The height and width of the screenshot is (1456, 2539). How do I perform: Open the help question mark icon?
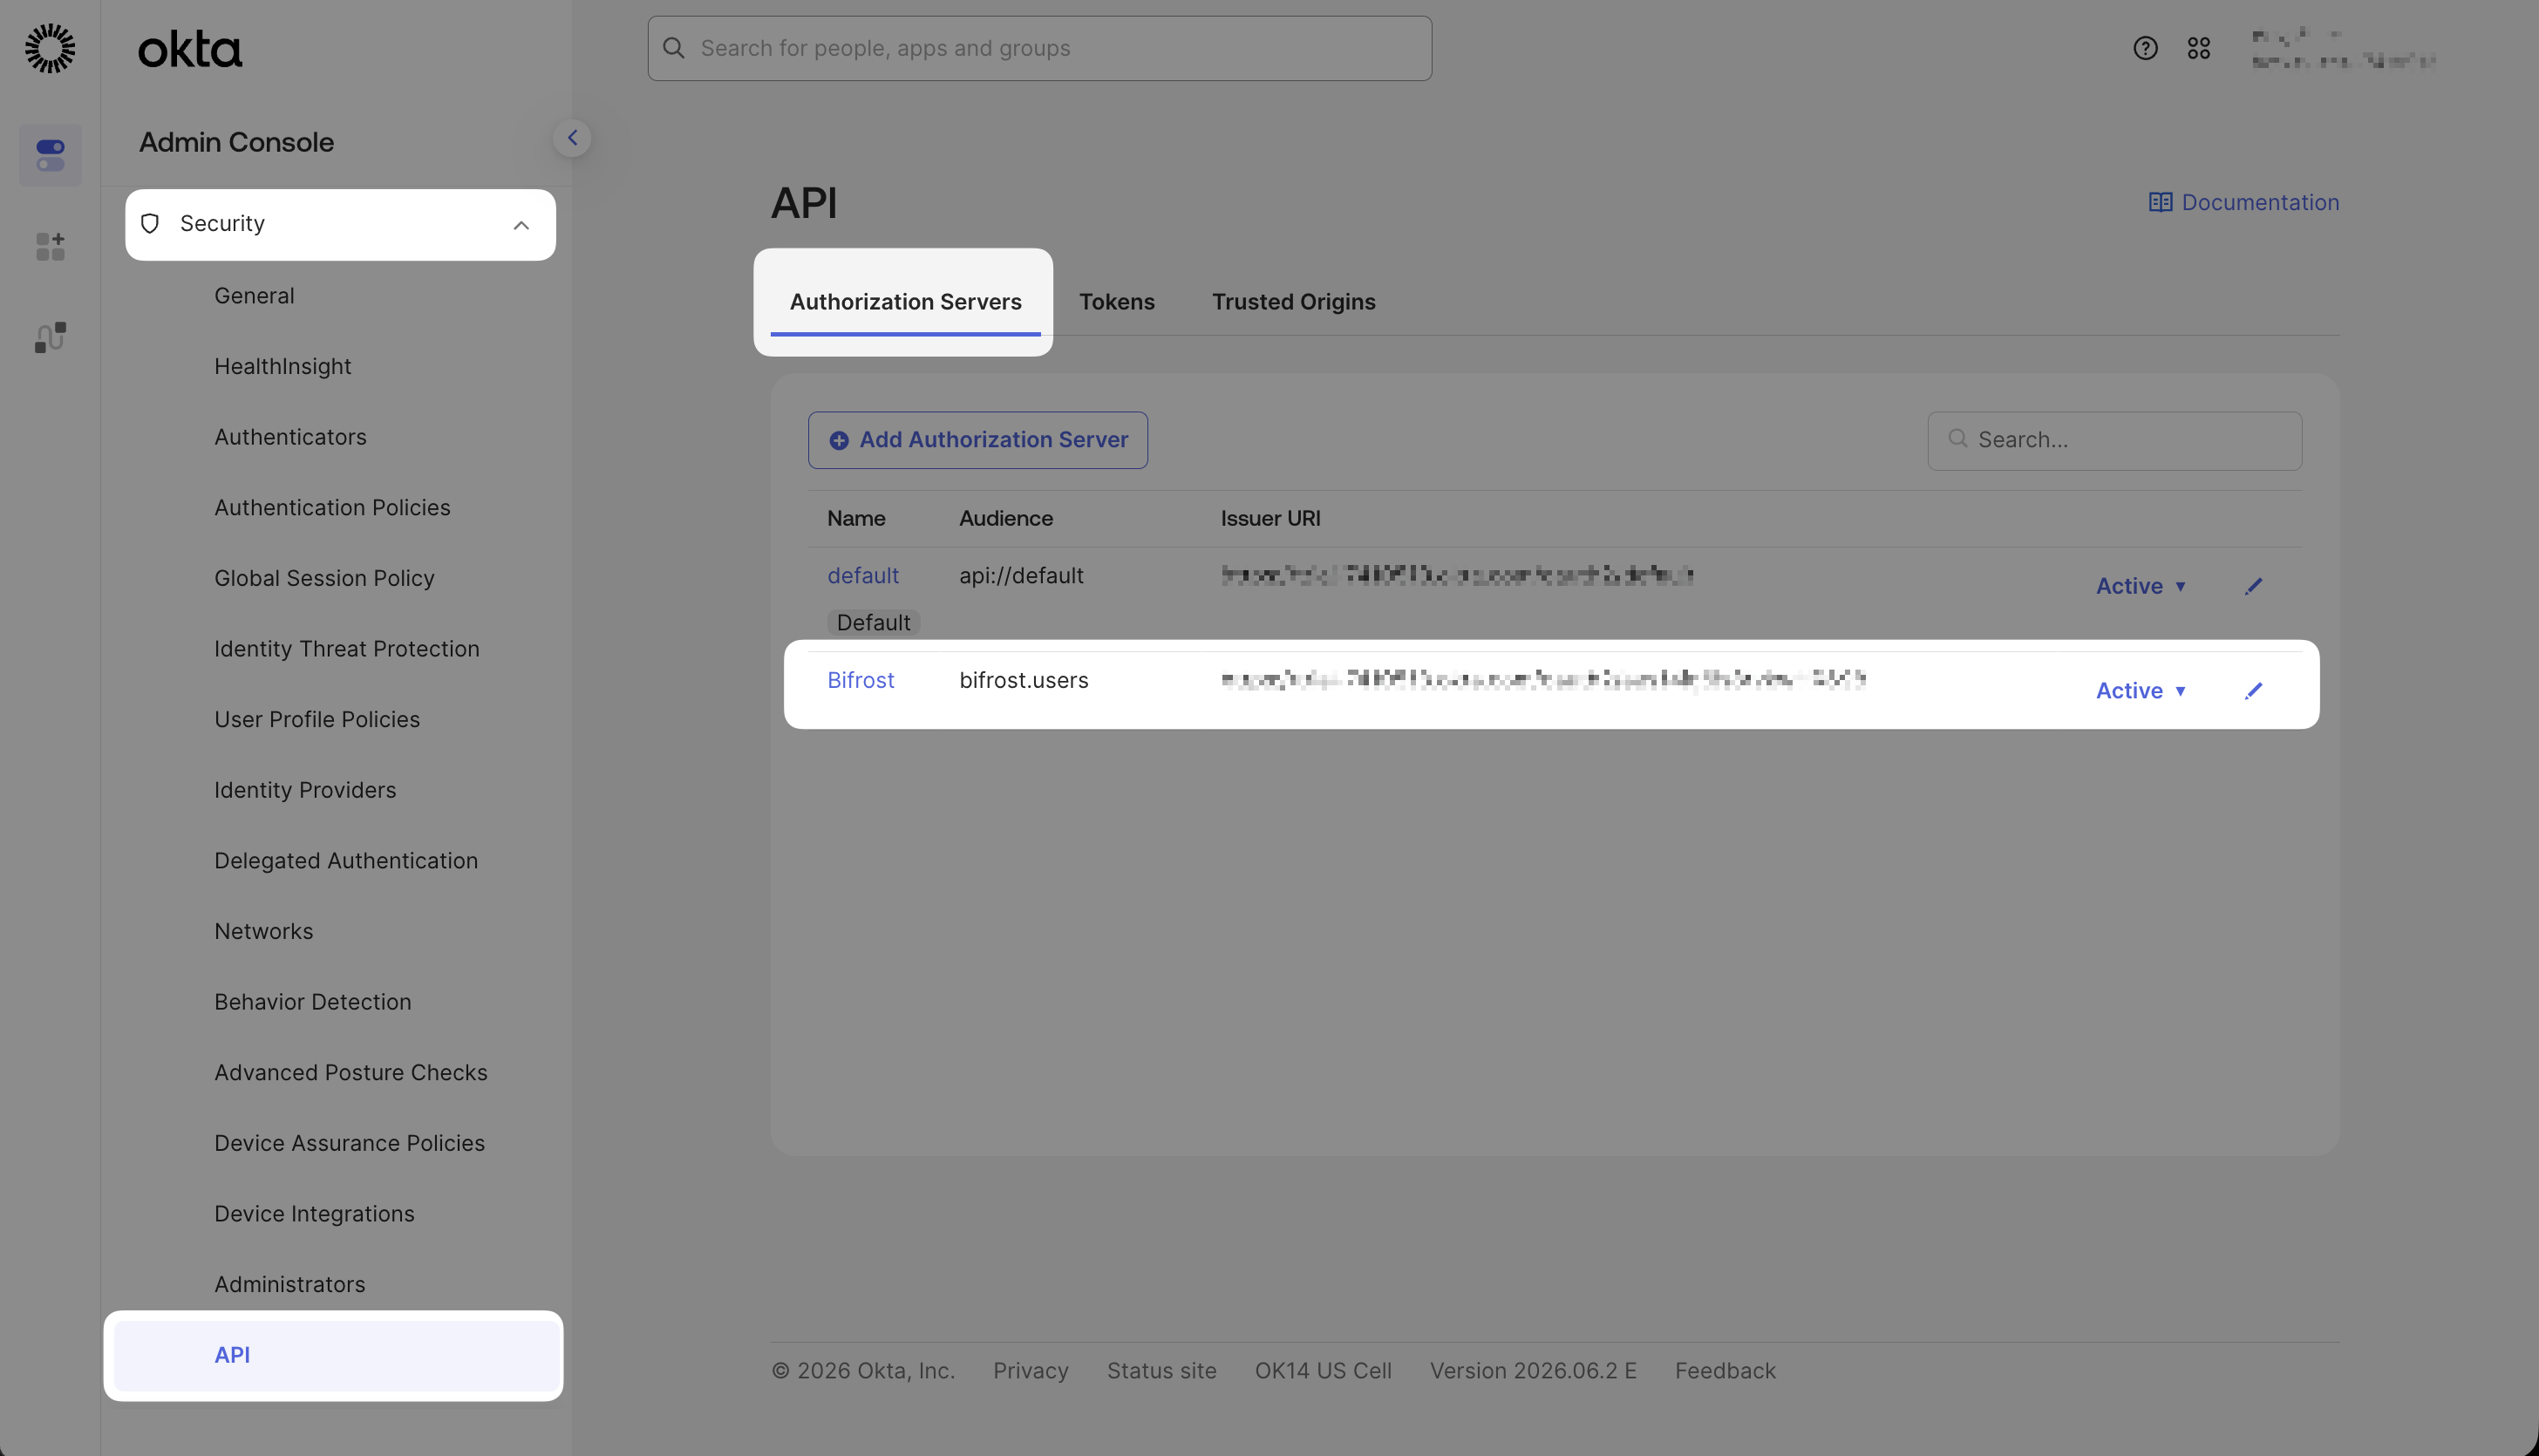[x=2145, y=48]
